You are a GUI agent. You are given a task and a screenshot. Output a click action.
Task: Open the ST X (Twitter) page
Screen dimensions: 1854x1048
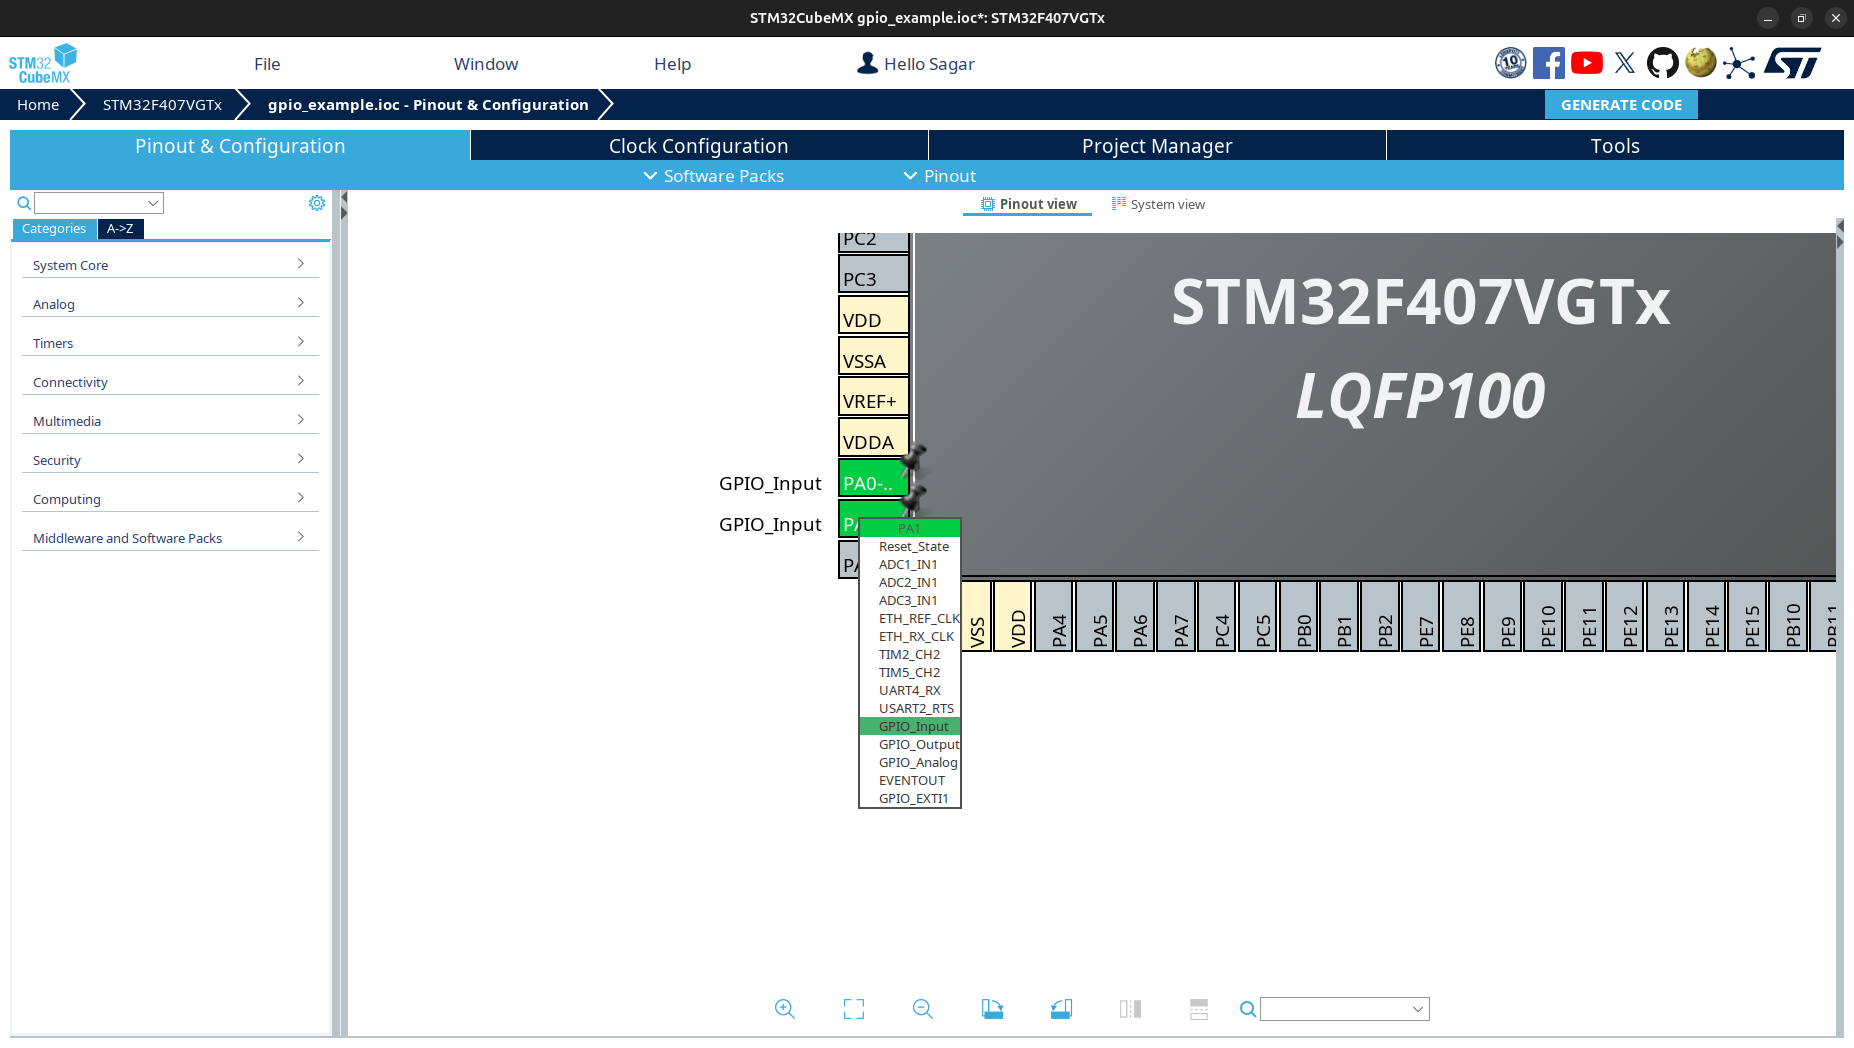coord(1625,63)
